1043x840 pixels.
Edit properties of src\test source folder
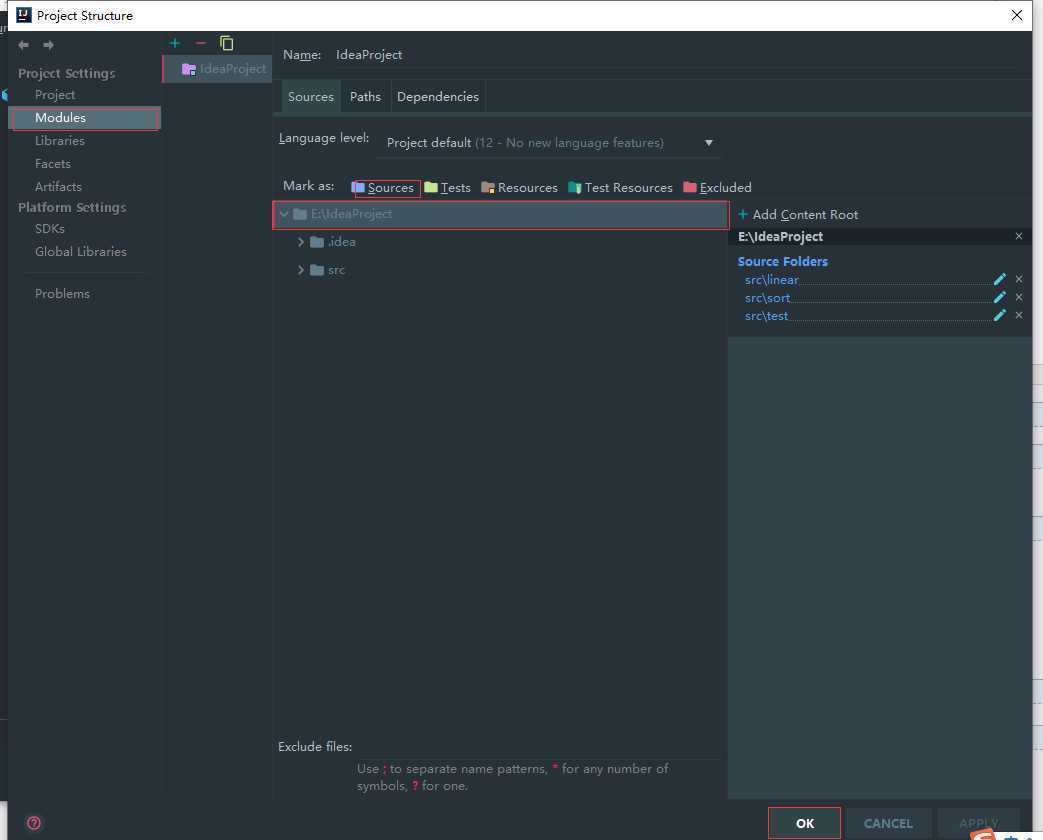(x=999, y=315)
